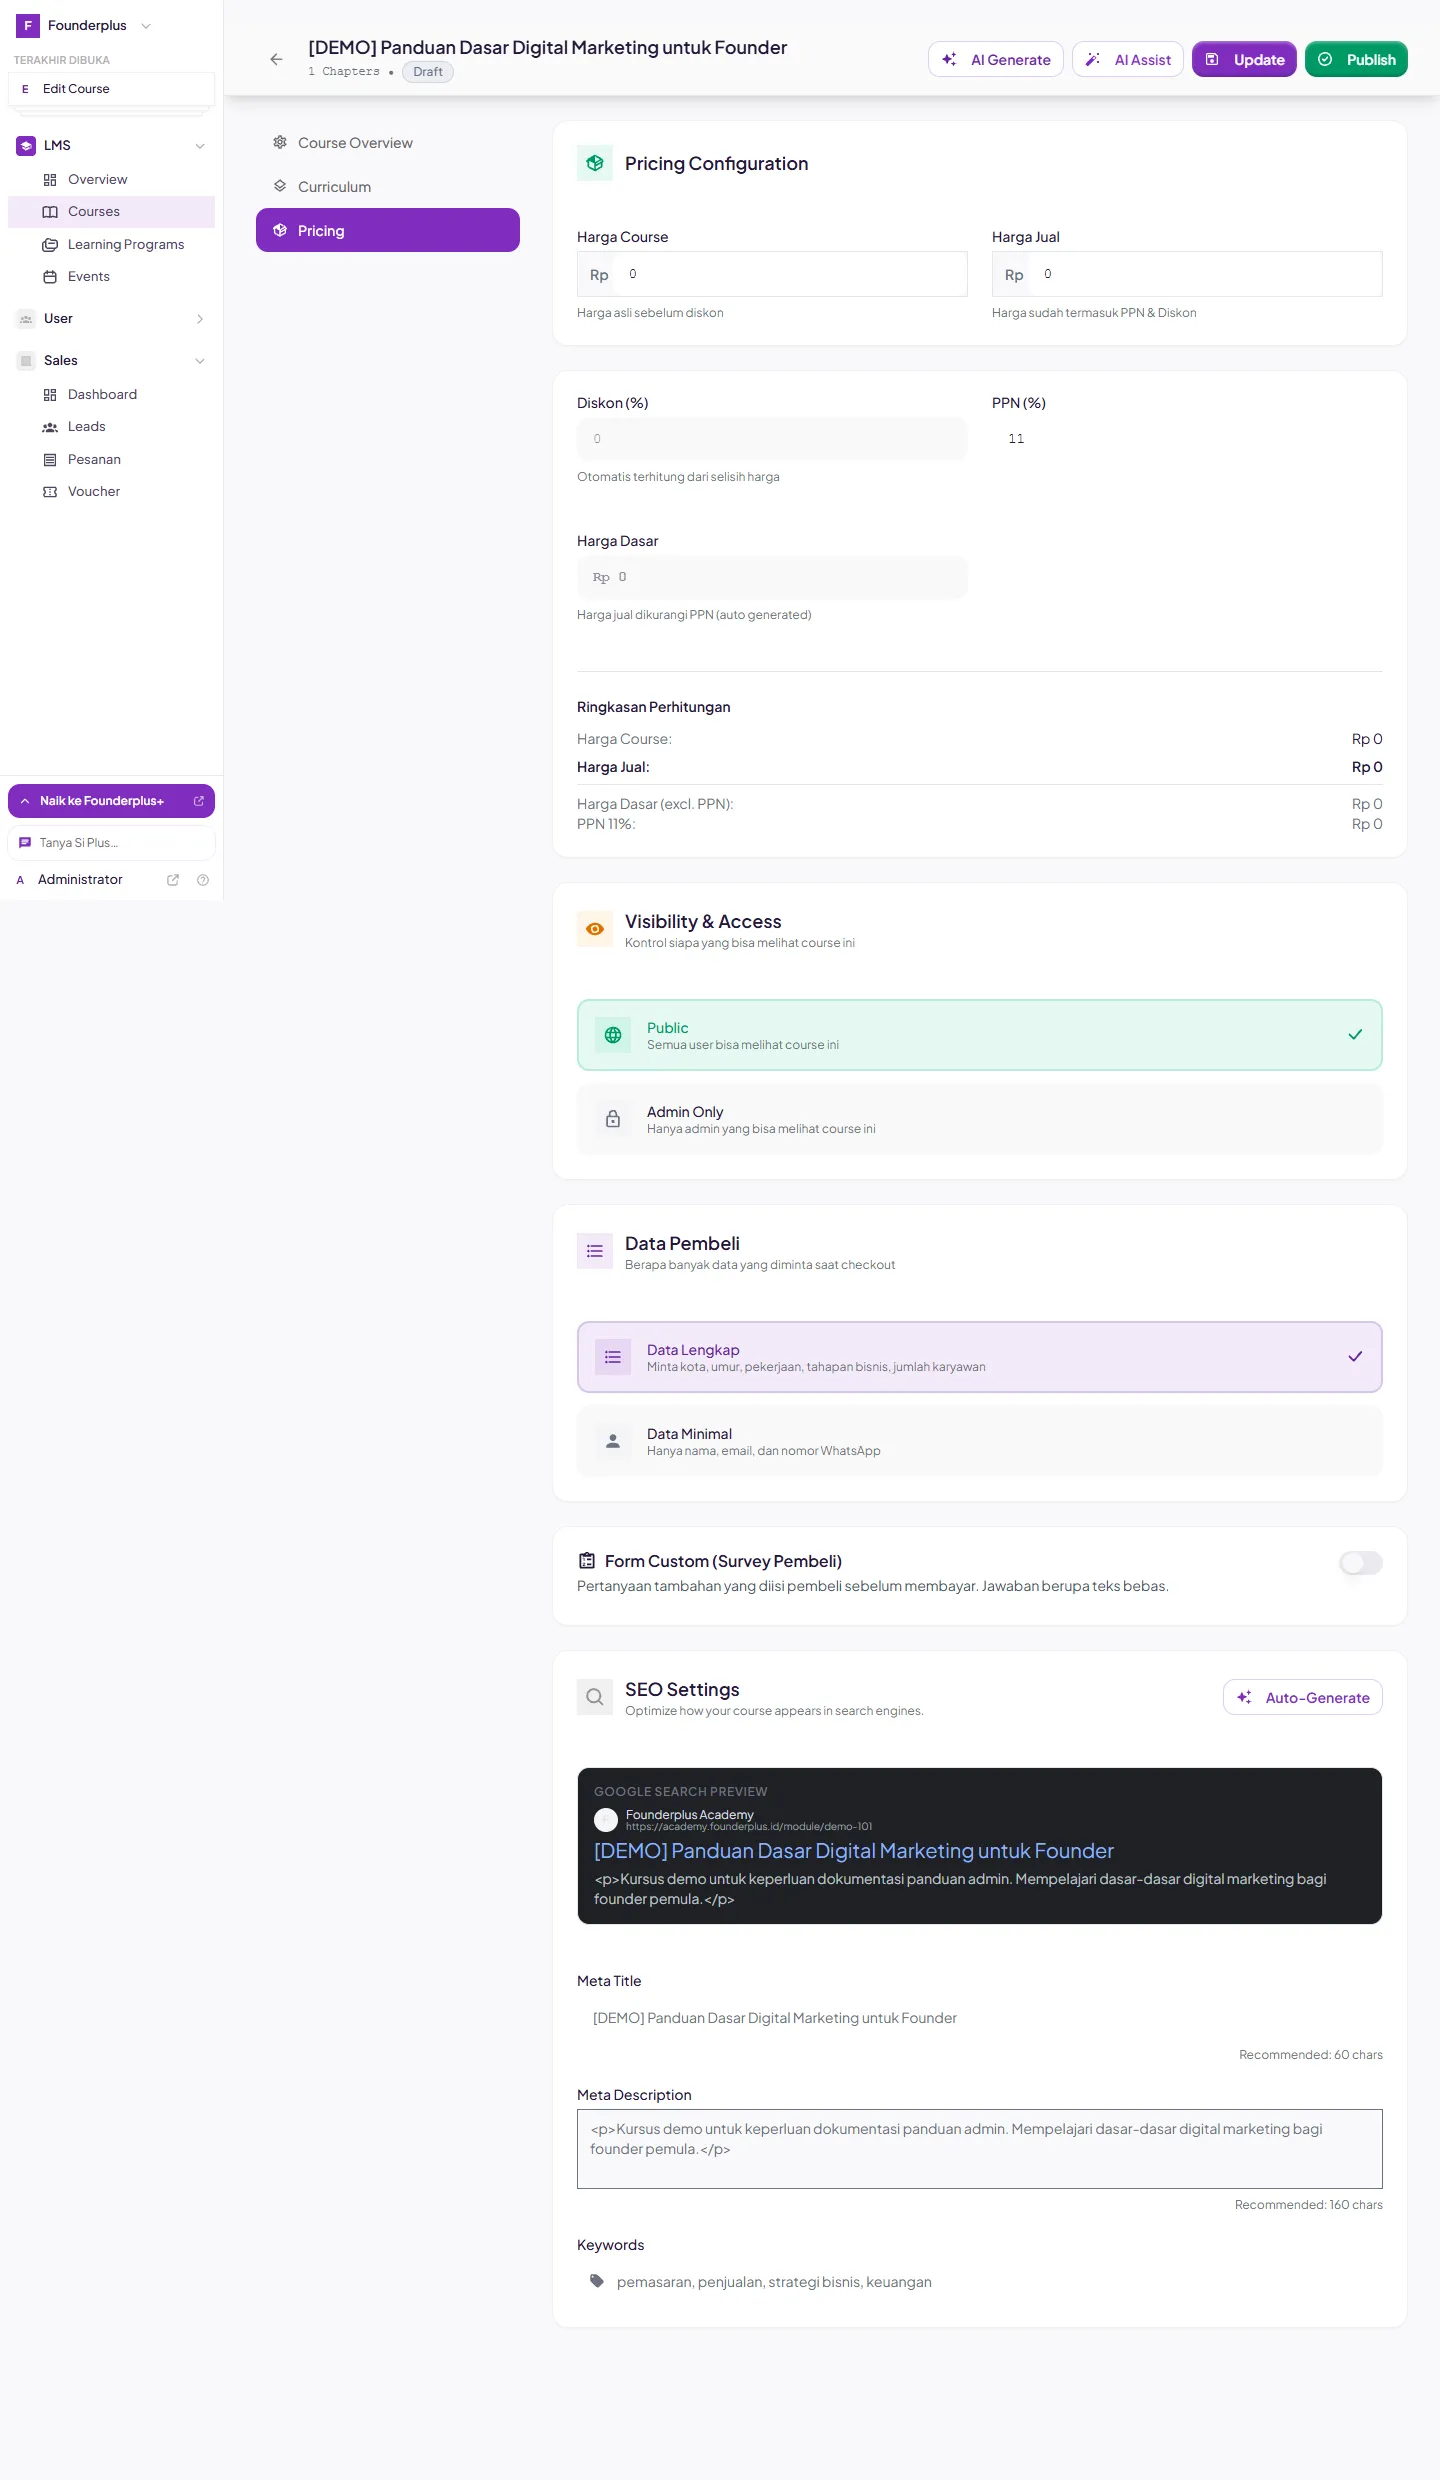Click the Pesanan orders list icon
1440x2480 pixels.
click(x=50, y=460)
